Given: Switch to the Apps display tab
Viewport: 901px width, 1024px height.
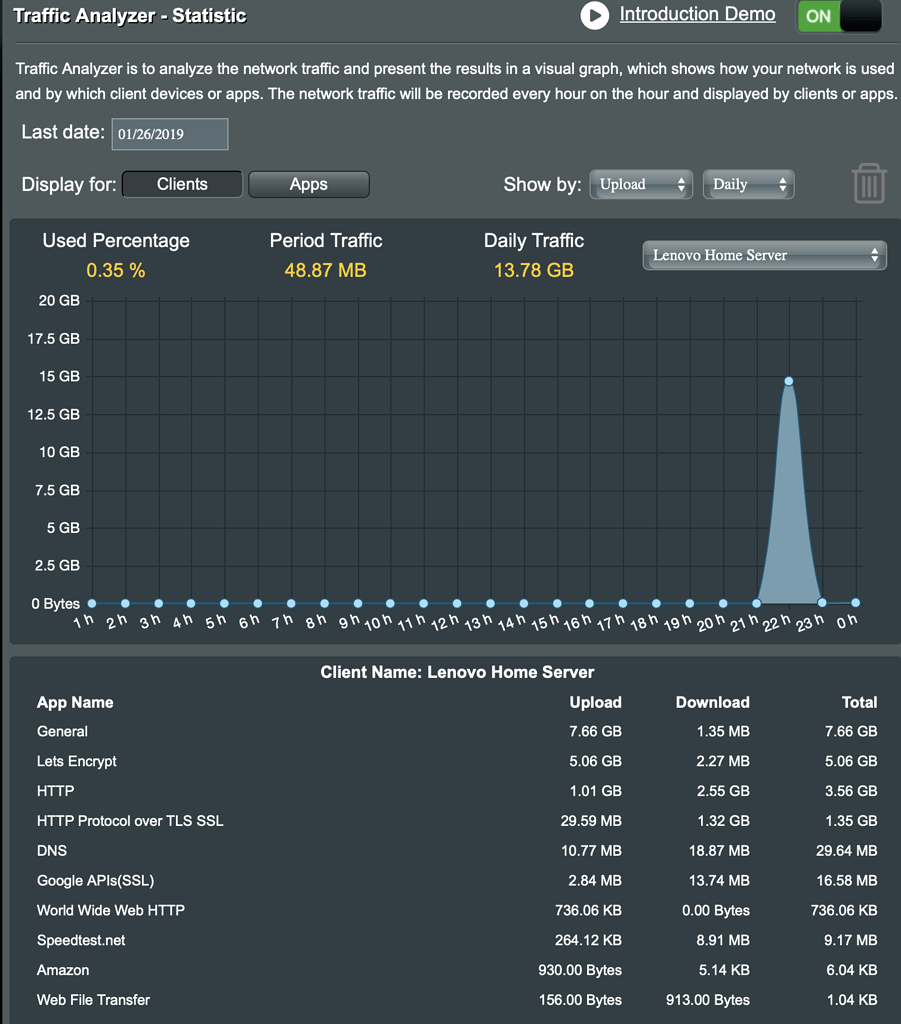Looking at the screenshot, I should pos(309,184).
